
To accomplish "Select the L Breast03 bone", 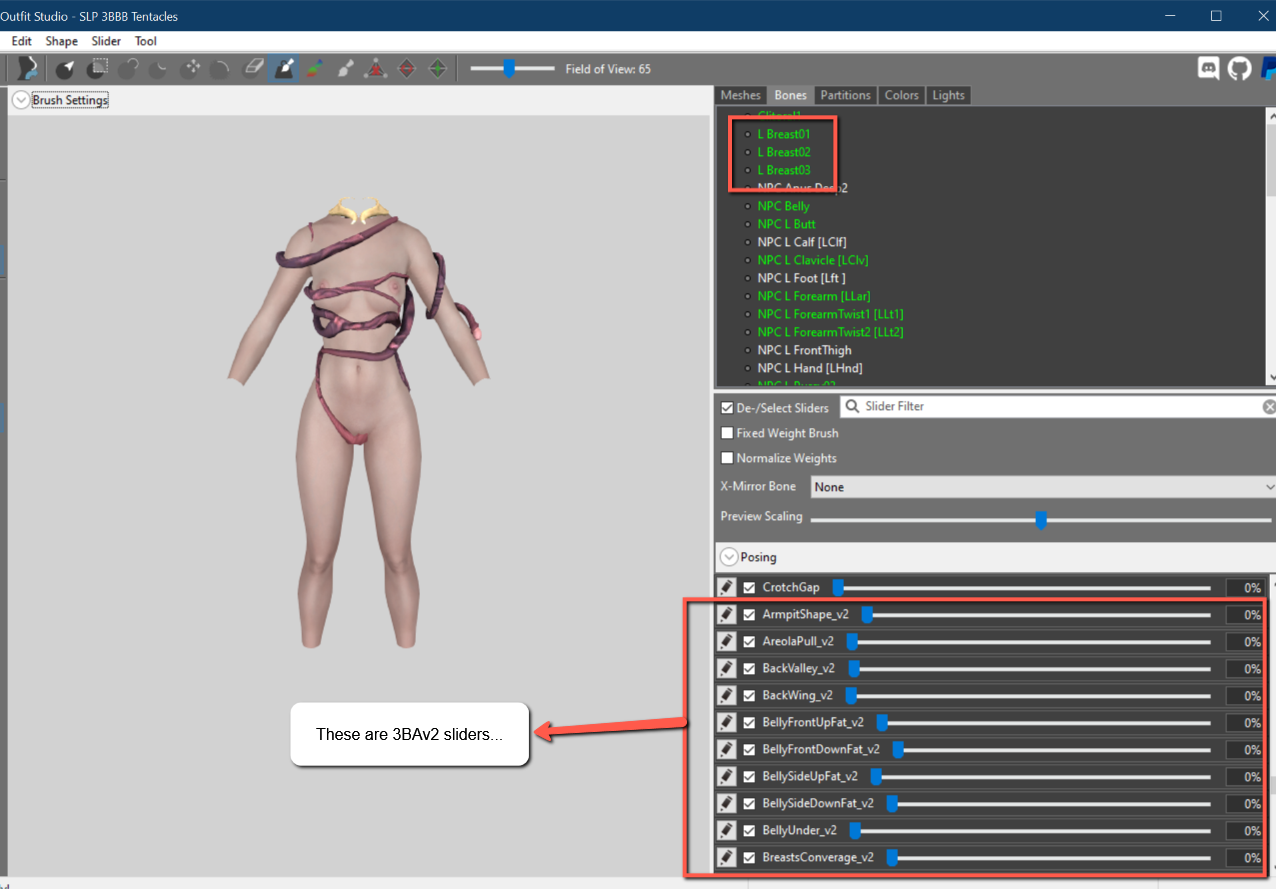I will pyautogui.click(x=784, y=170).
